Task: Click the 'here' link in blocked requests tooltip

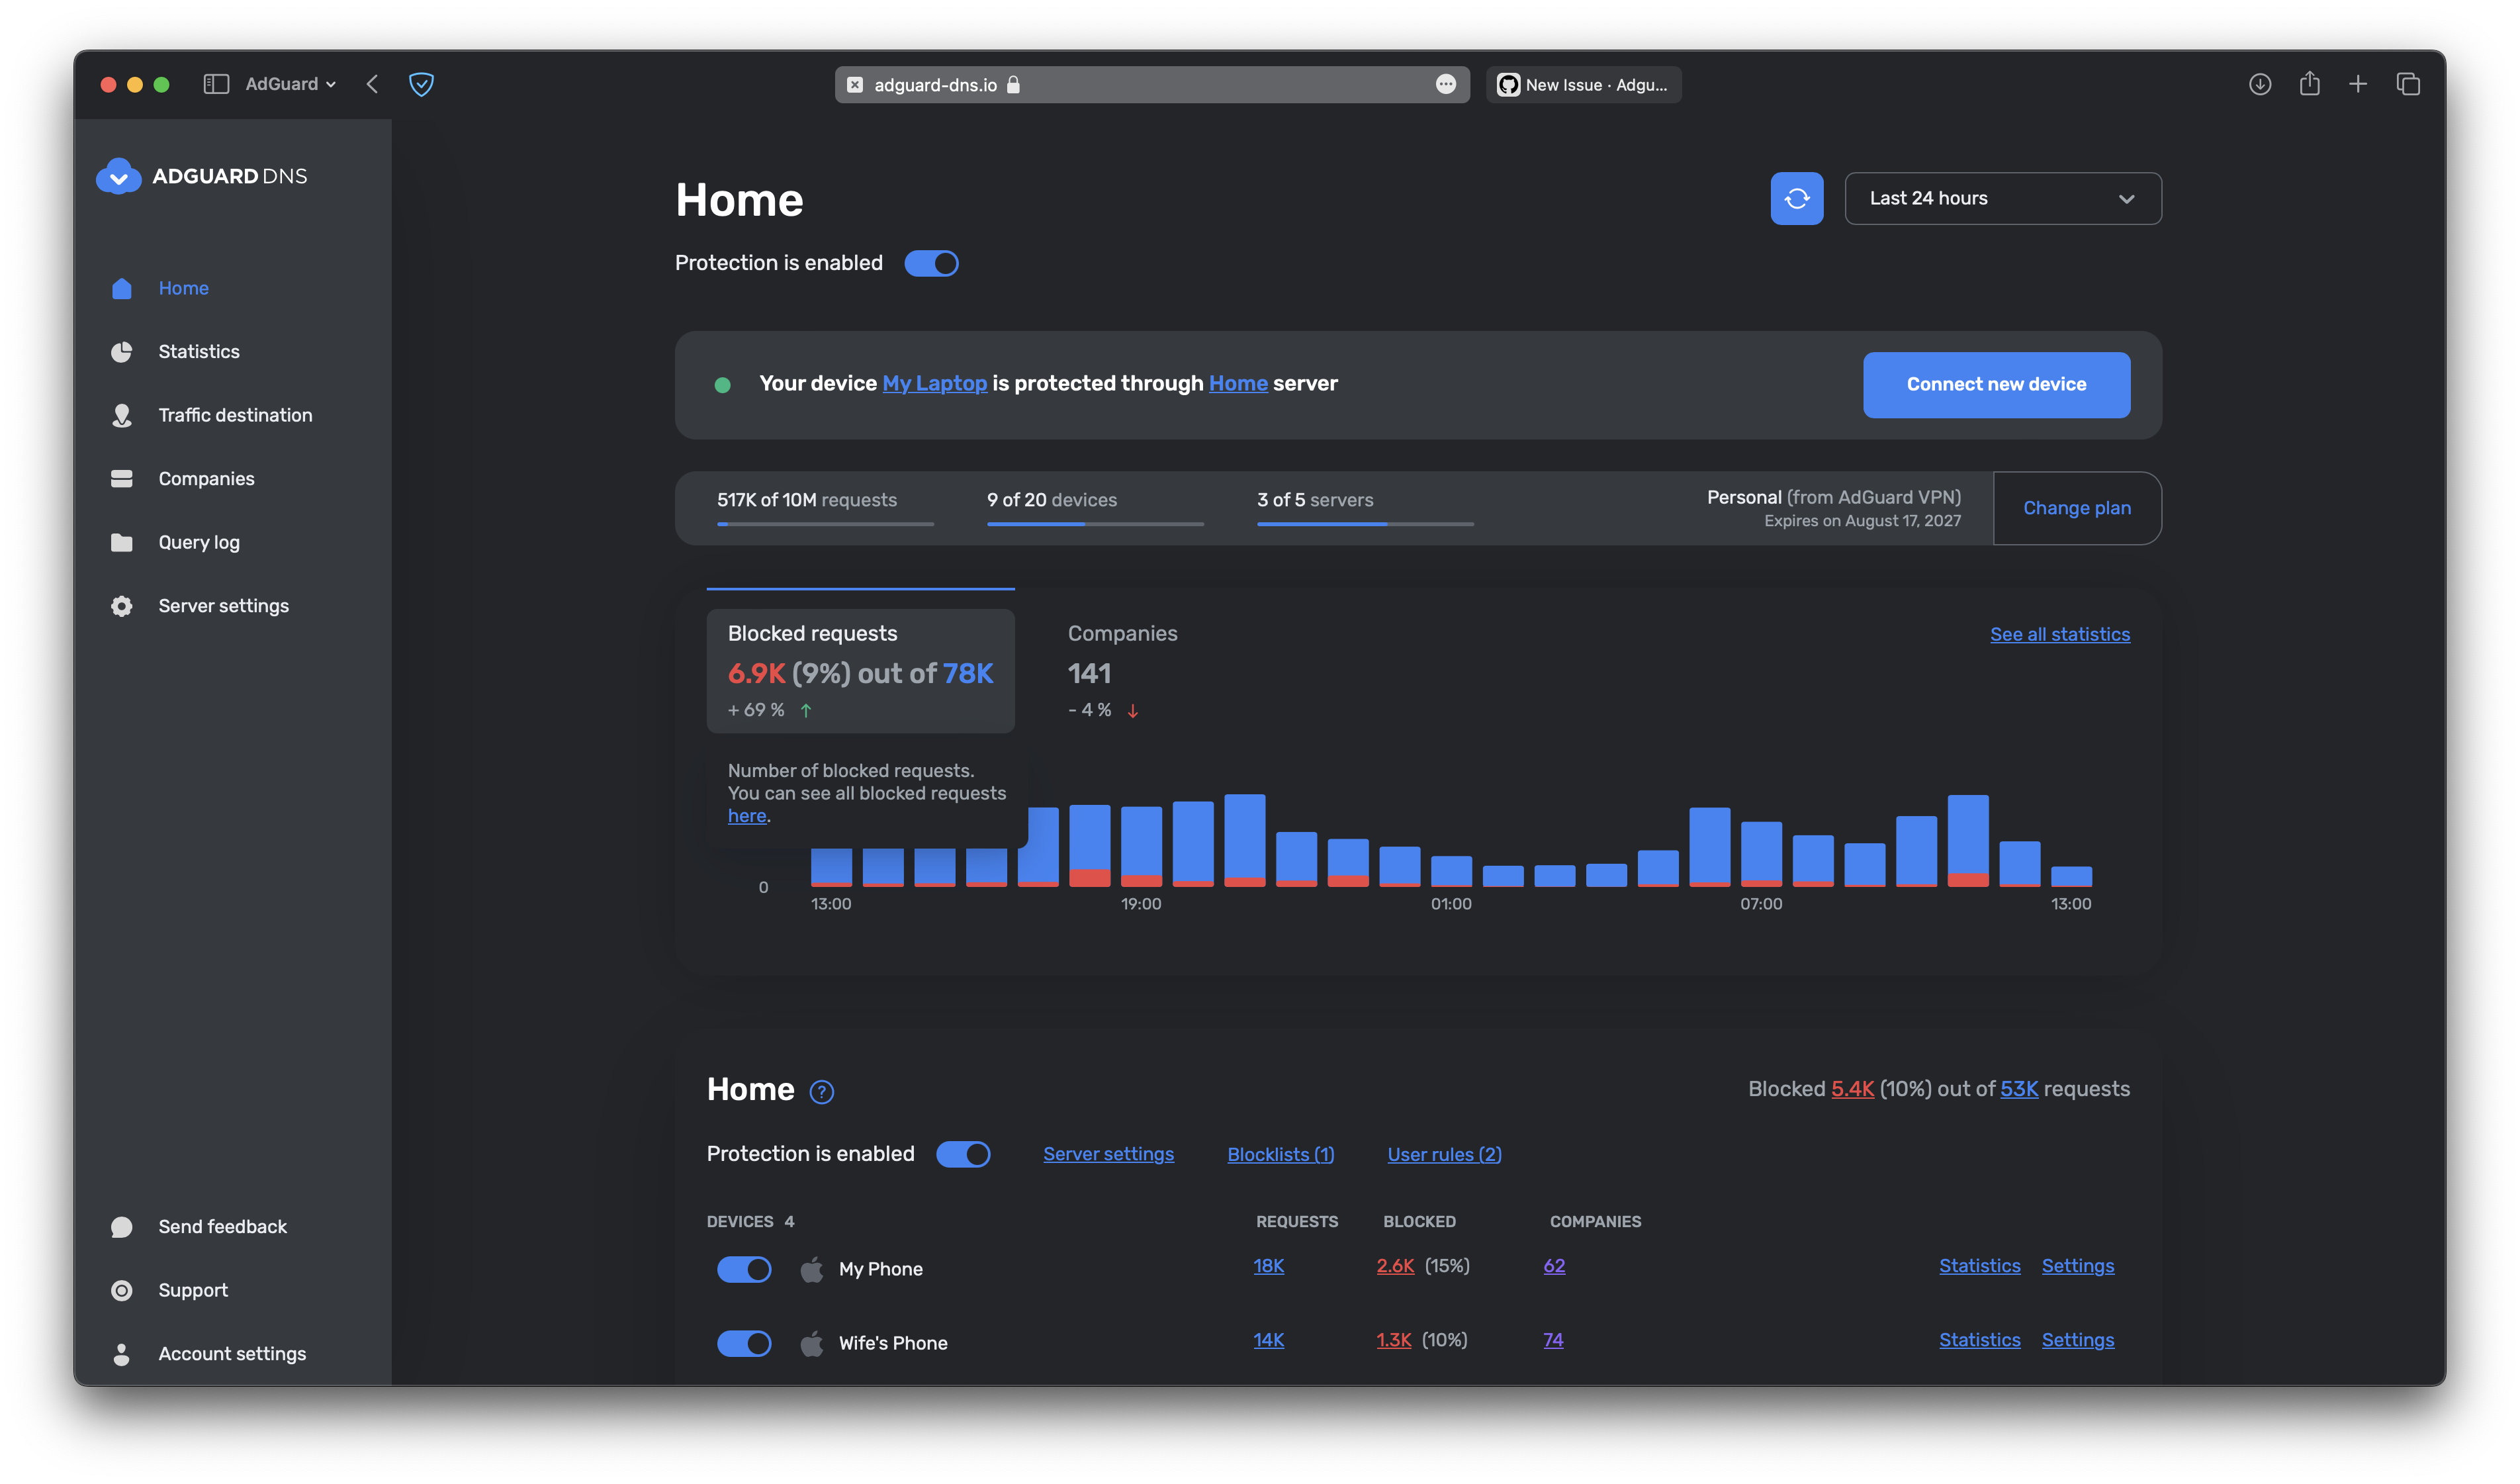Action: pos(747,816)
